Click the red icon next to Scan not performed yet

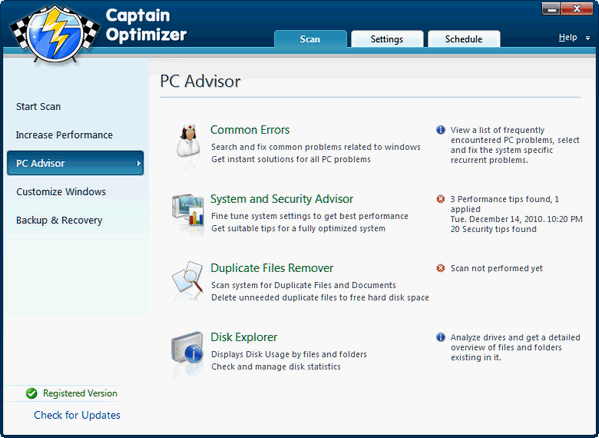point(440,268)
